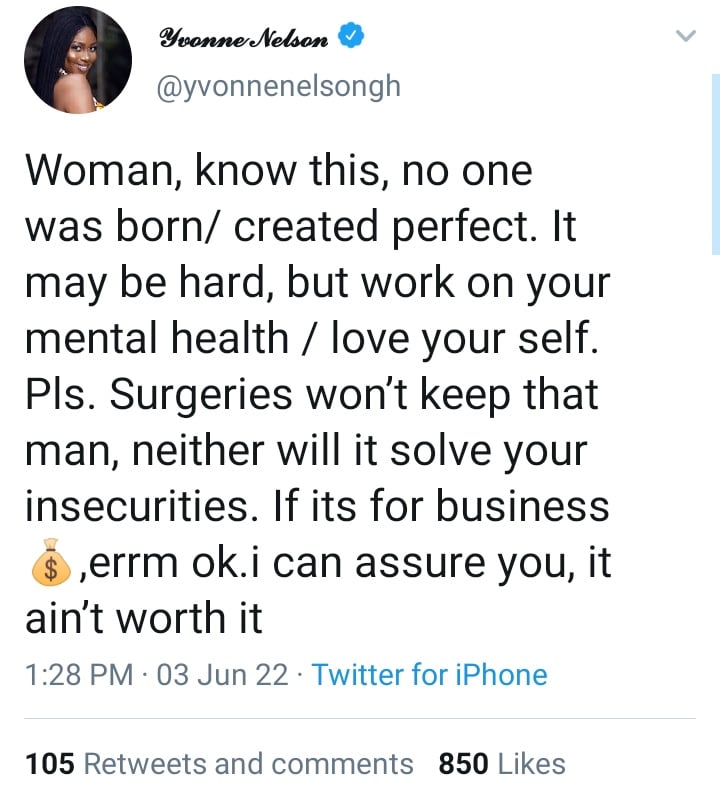Click the 03 Jun 22 date
This screenshot has height=796, width=720.
[x=223, y=675]
